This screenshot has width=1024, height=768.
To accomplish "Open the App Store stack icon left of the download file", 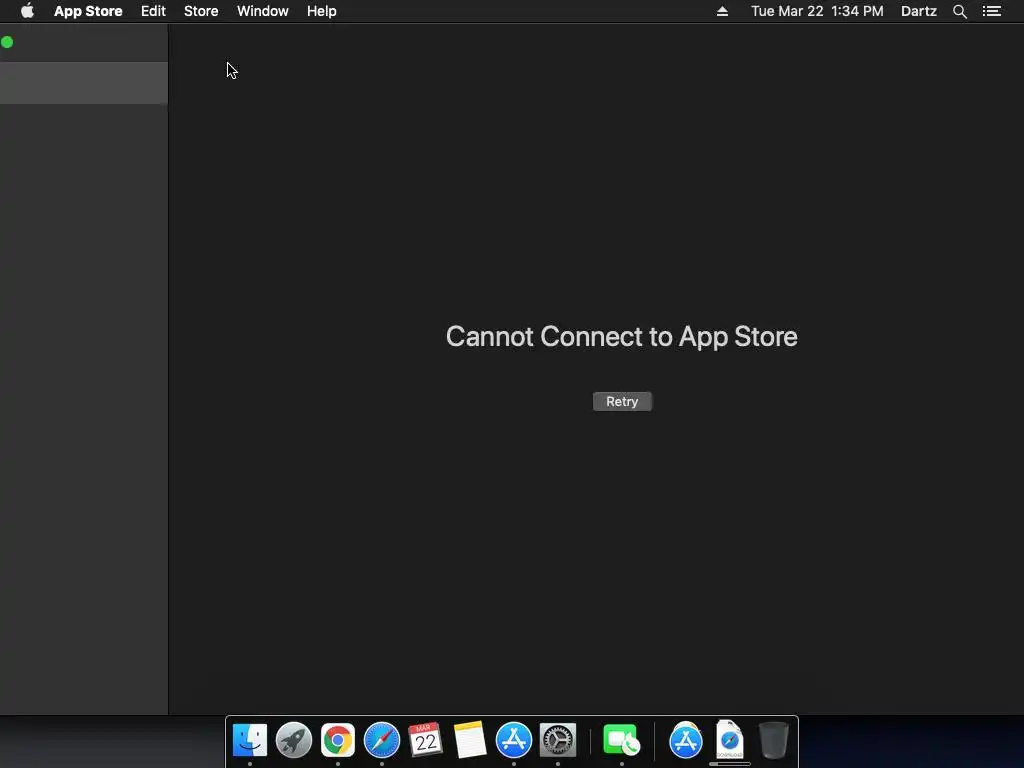I will [686, 740].
